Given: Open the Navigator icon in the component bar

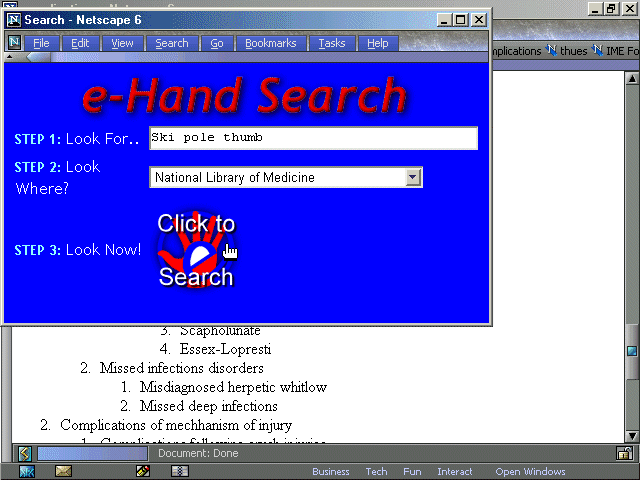Looking at the screenshot, I should [x=25, y=471].
